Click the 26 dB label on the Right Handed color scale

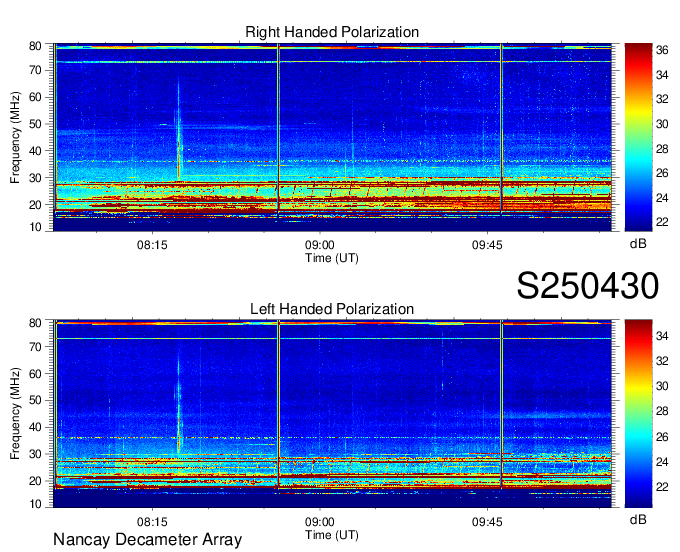[662, 173]
